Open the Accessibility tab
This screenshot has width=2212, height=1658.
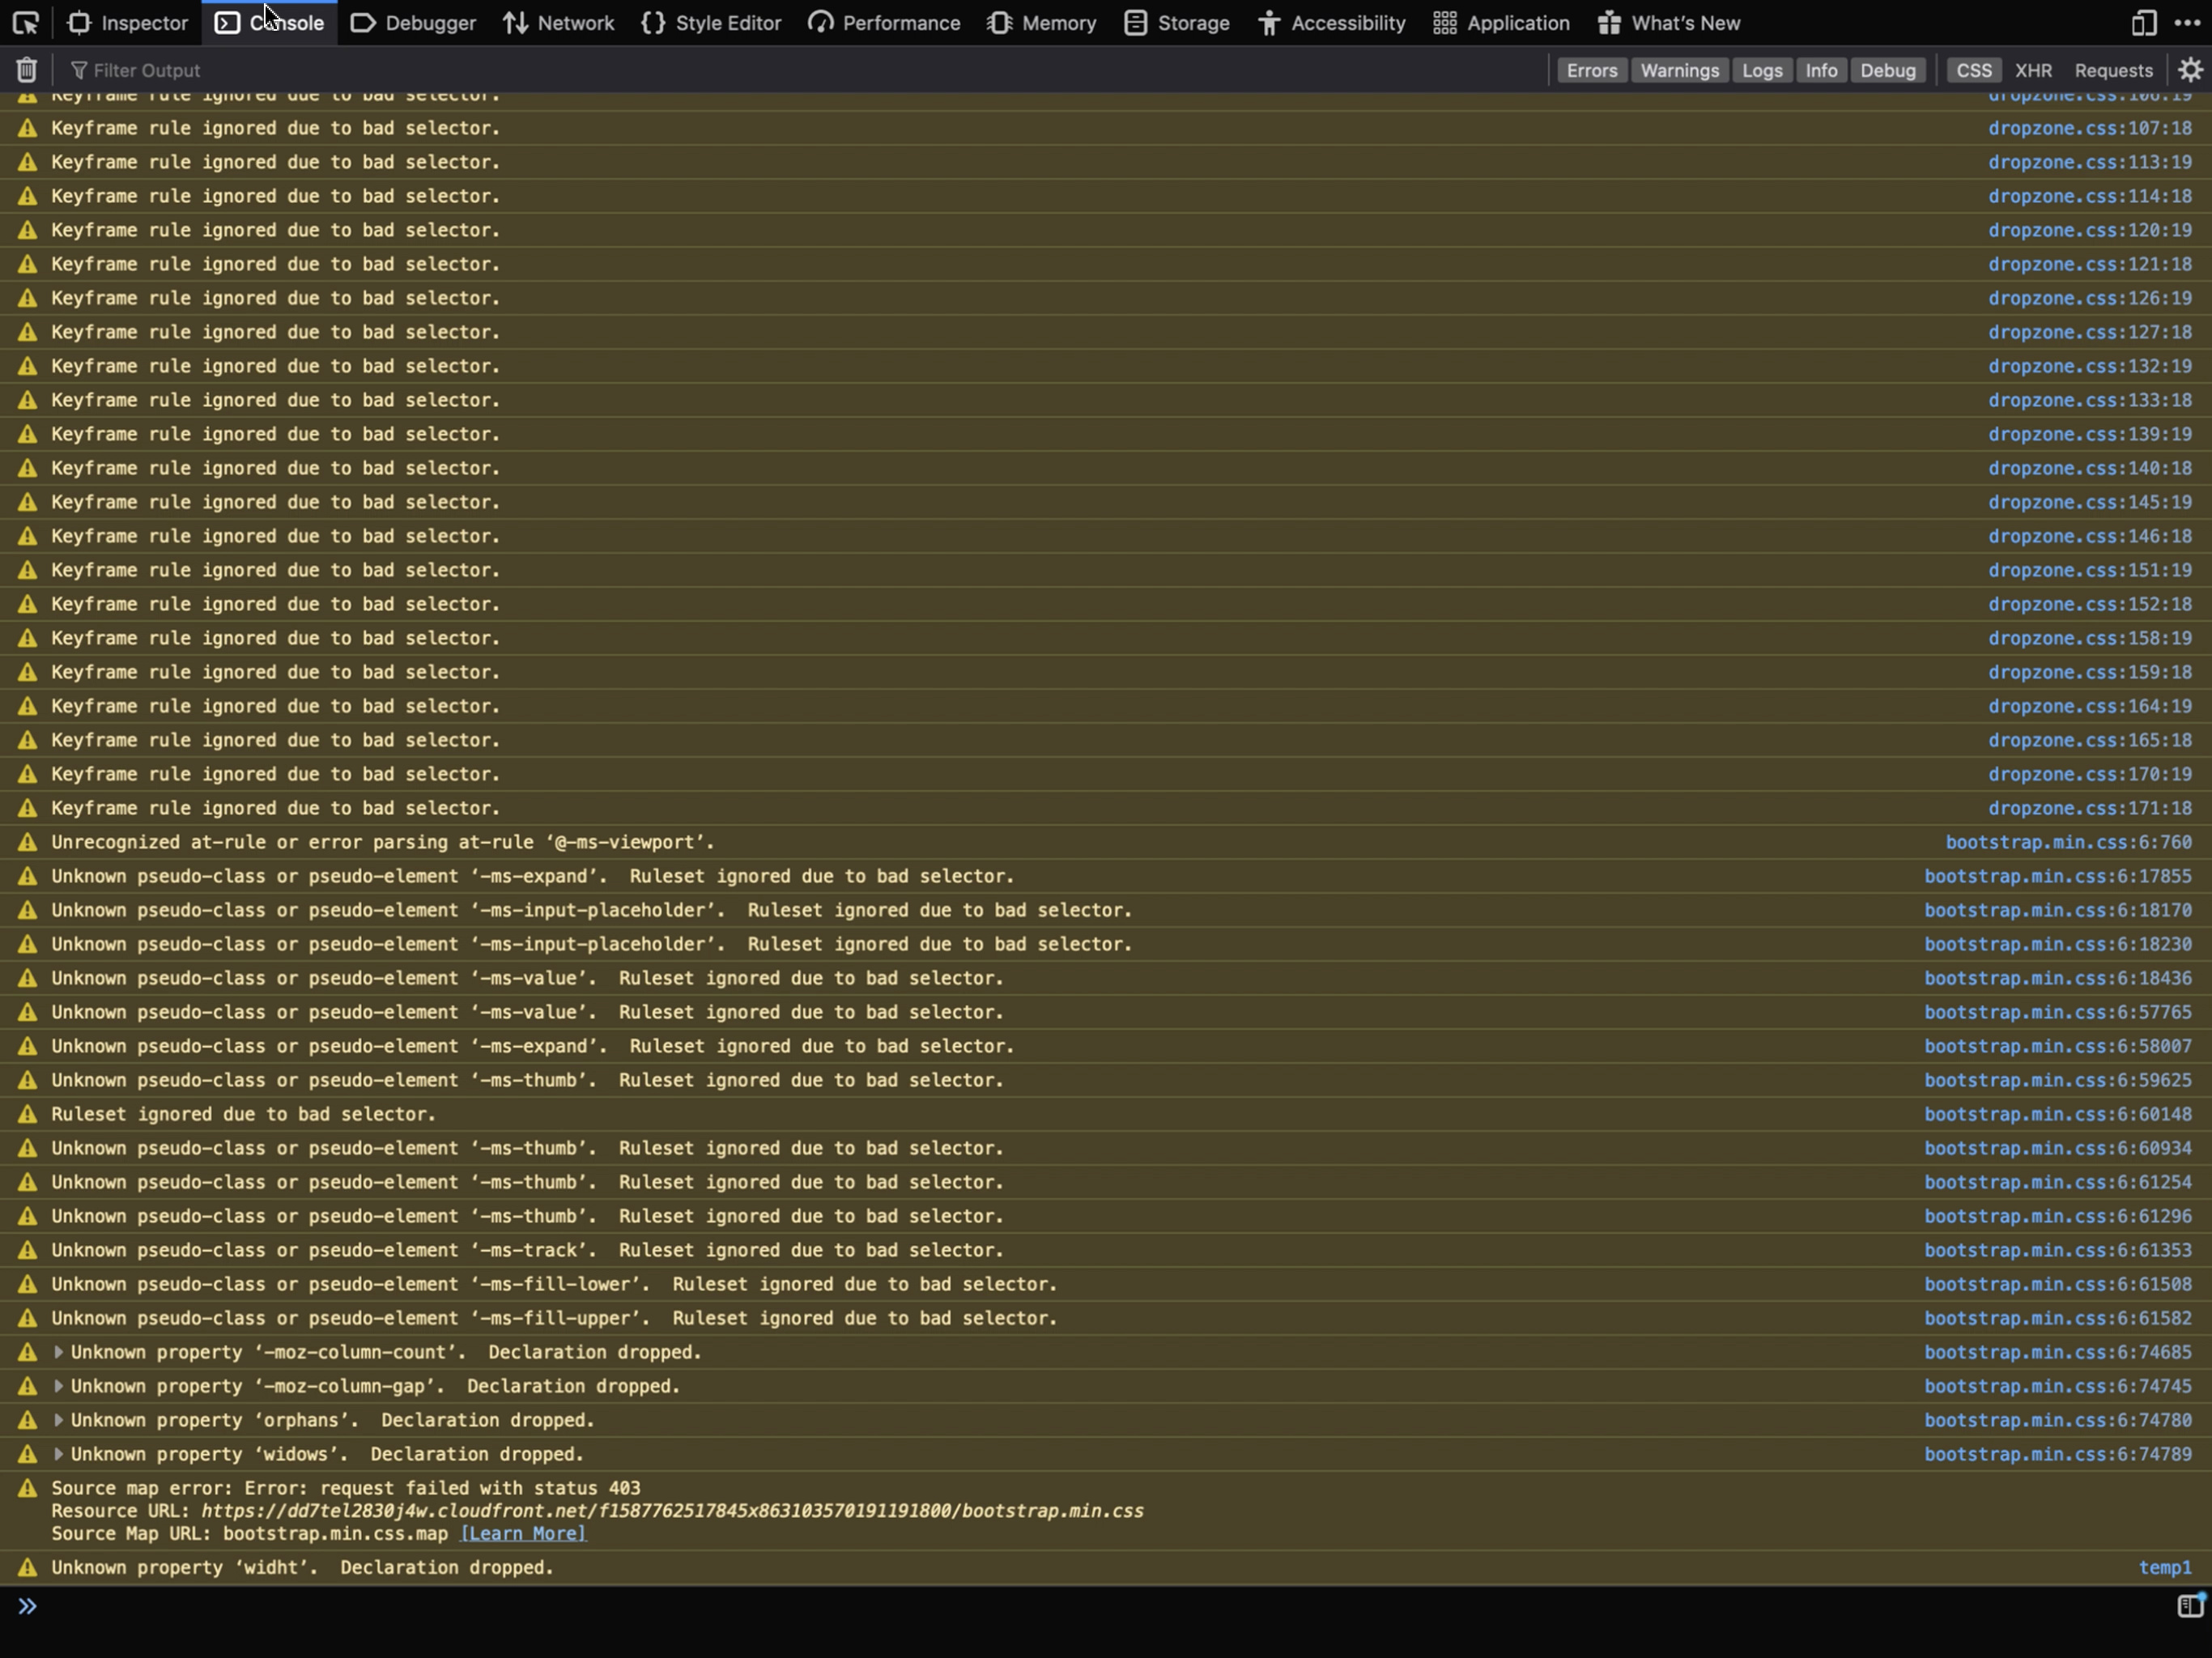click(x=1331, y=22)
